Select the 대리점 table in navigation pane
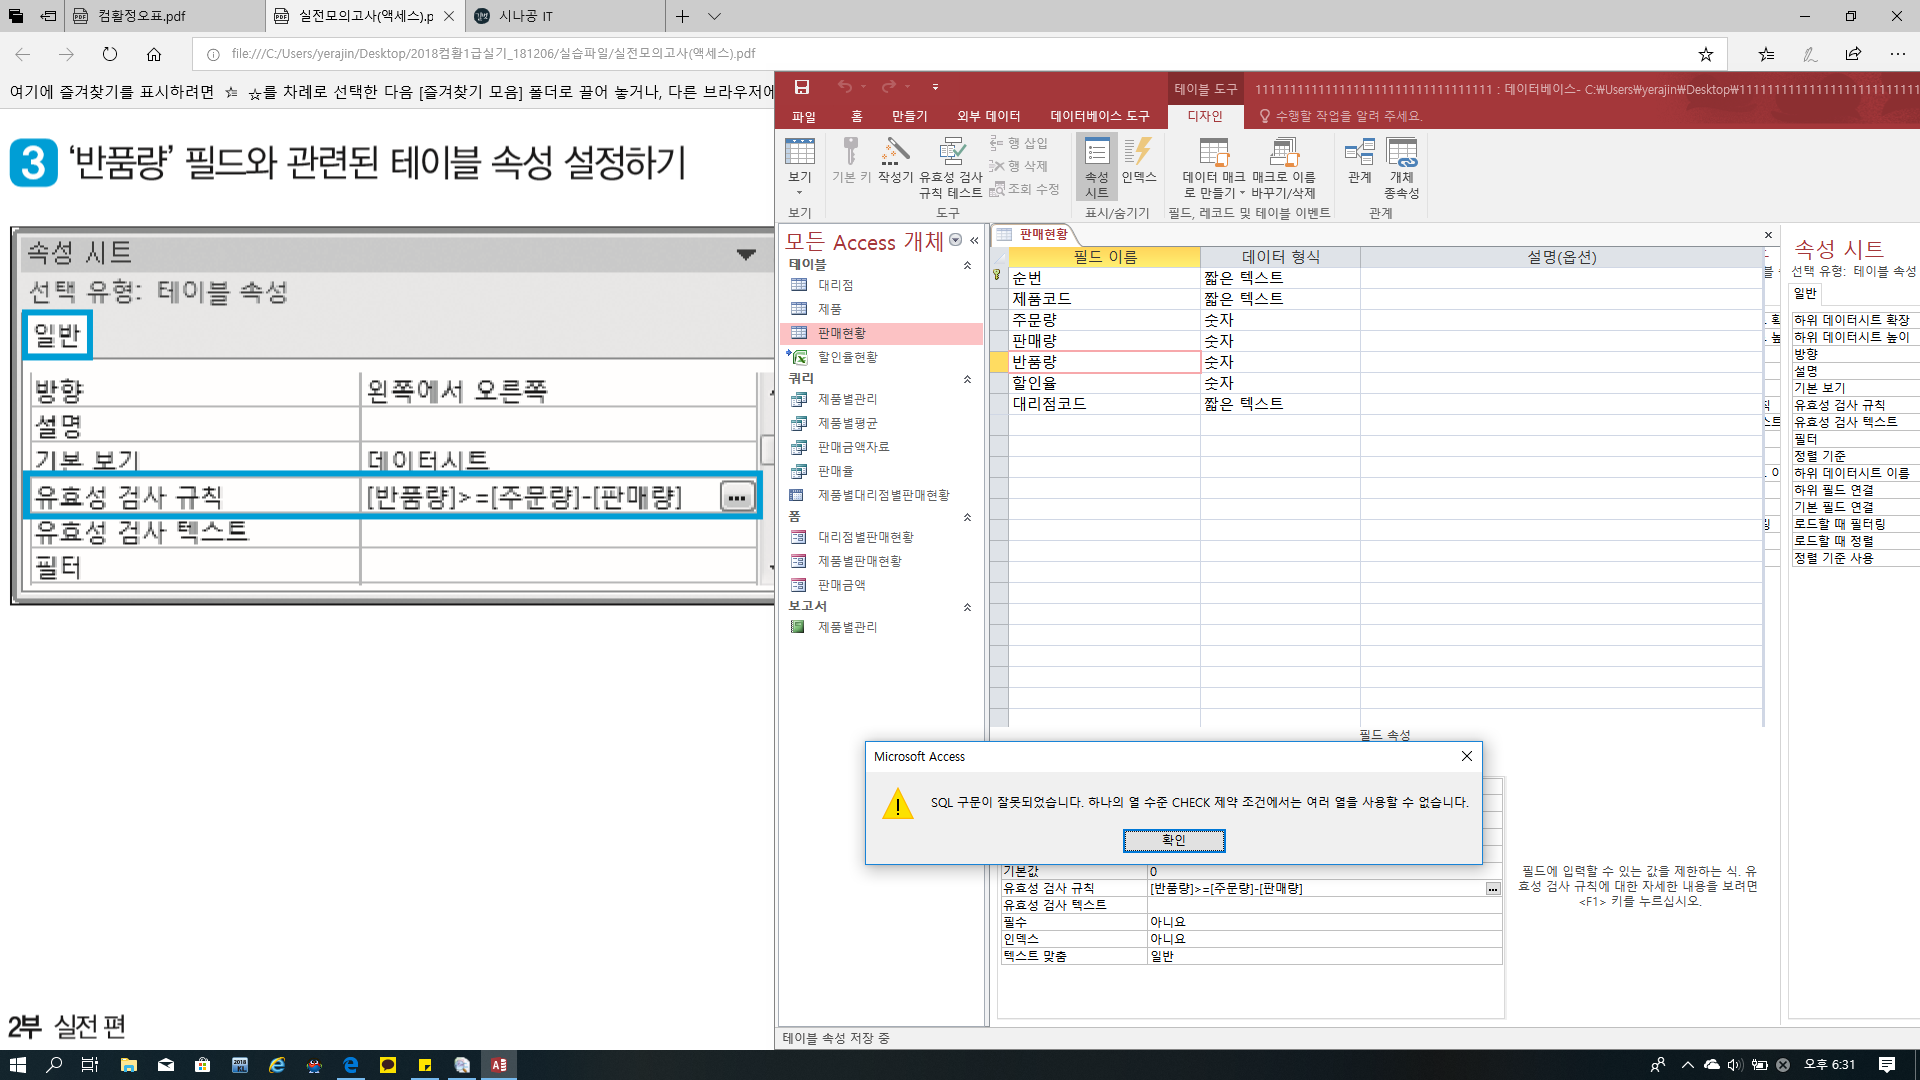The image size is (1920, 1080). point(835,285)
